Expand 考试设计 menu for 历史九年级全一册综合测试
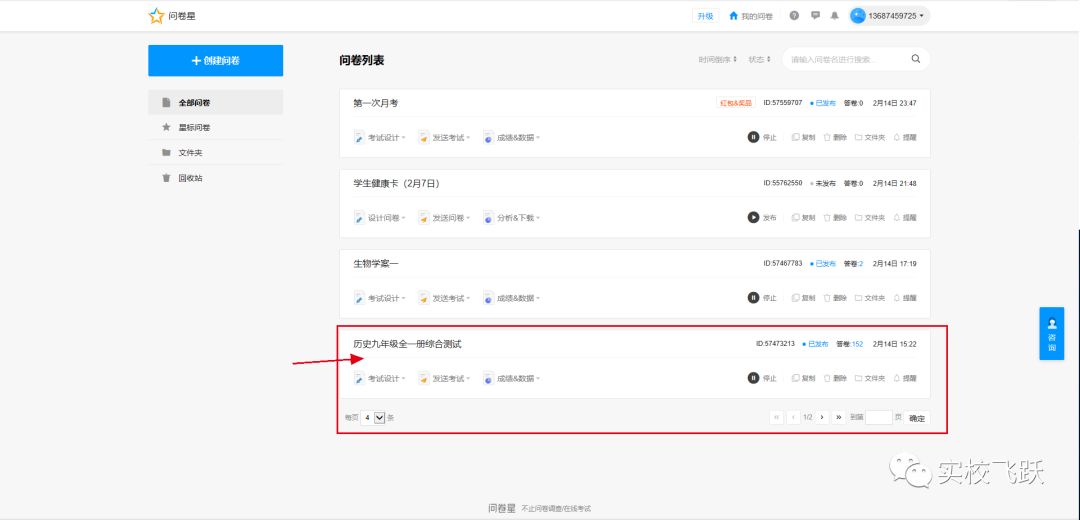The width and height of the screenshot is (1080, 520). pyautogui.click(x=380, y=378)
